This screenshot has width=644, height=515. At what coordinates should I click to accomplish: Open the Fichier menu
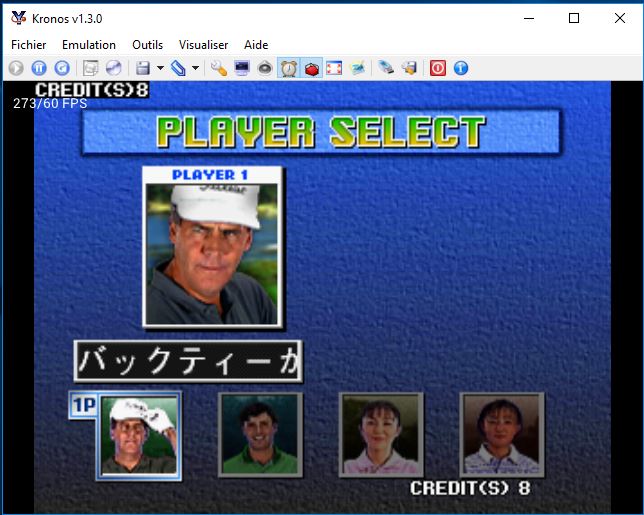28,45
